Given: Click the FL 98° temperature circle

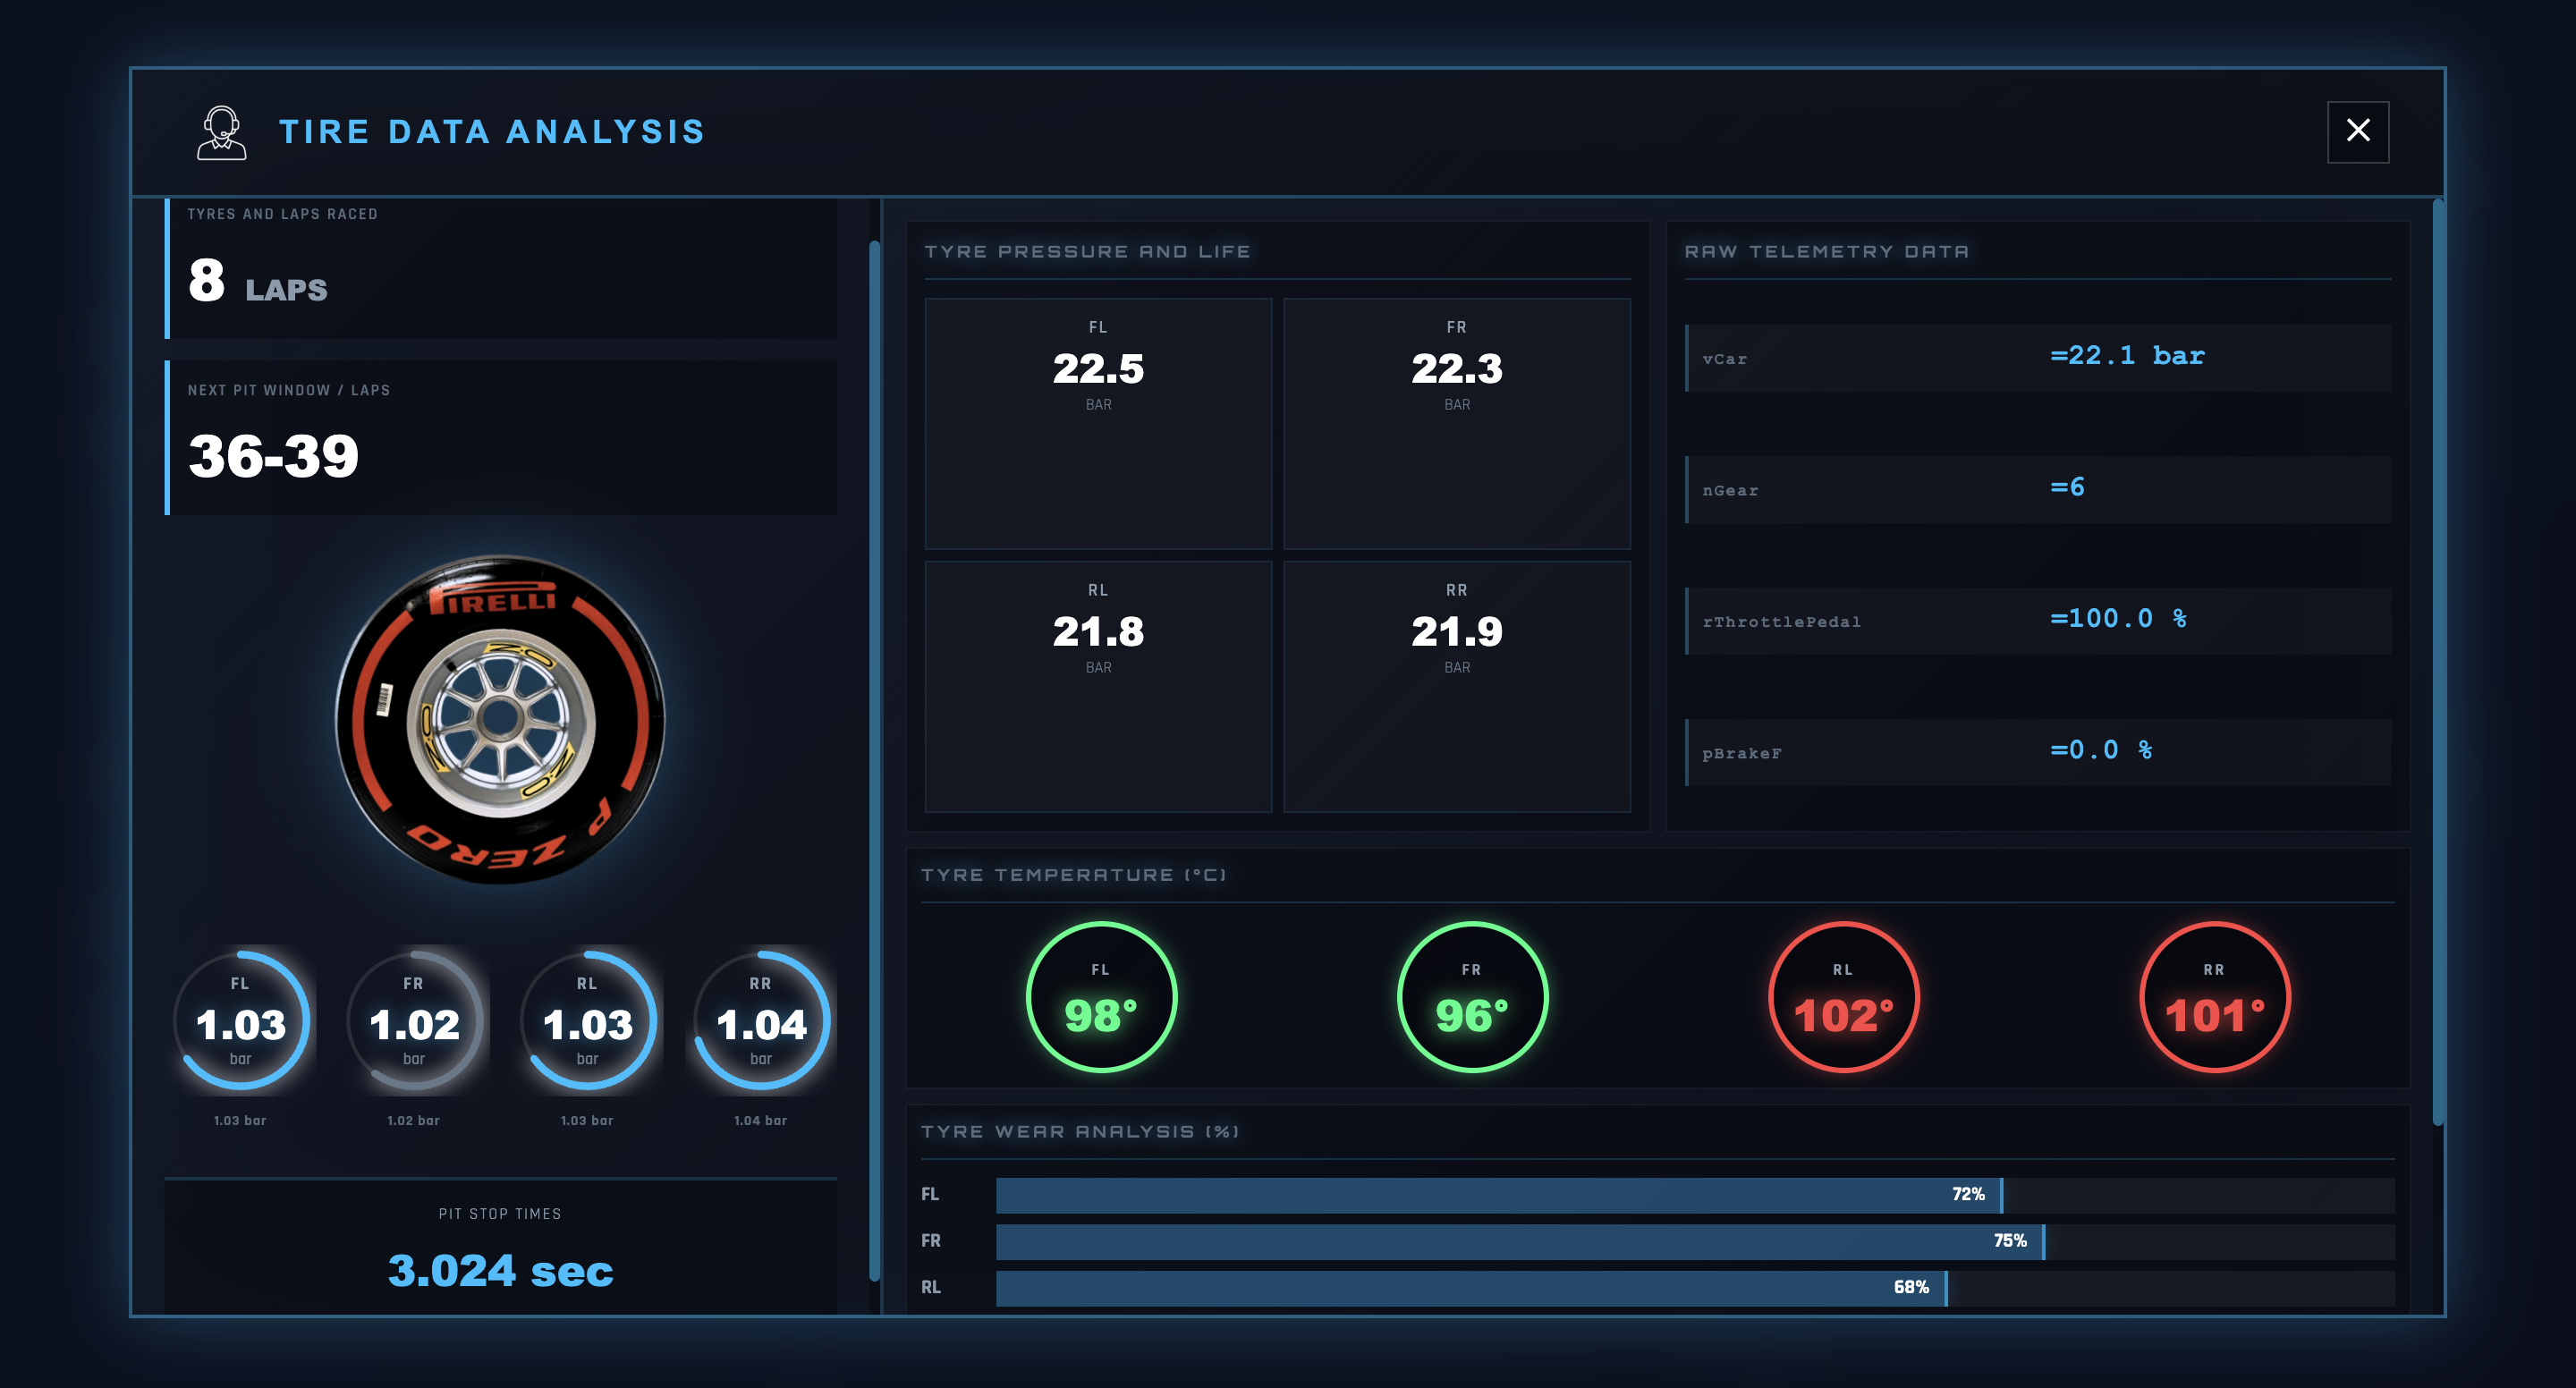Looking at the screenshot, I should coord(1100,997).
